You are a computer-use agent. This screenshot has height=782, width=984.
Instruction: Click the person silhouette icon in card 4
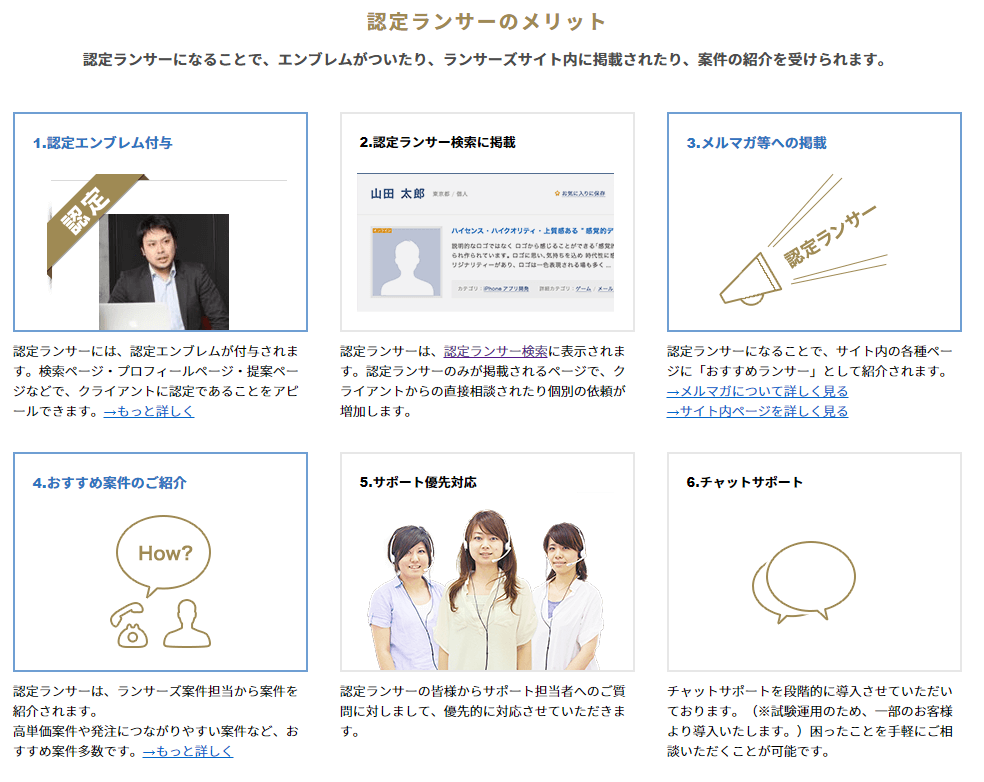click(186, 624)
